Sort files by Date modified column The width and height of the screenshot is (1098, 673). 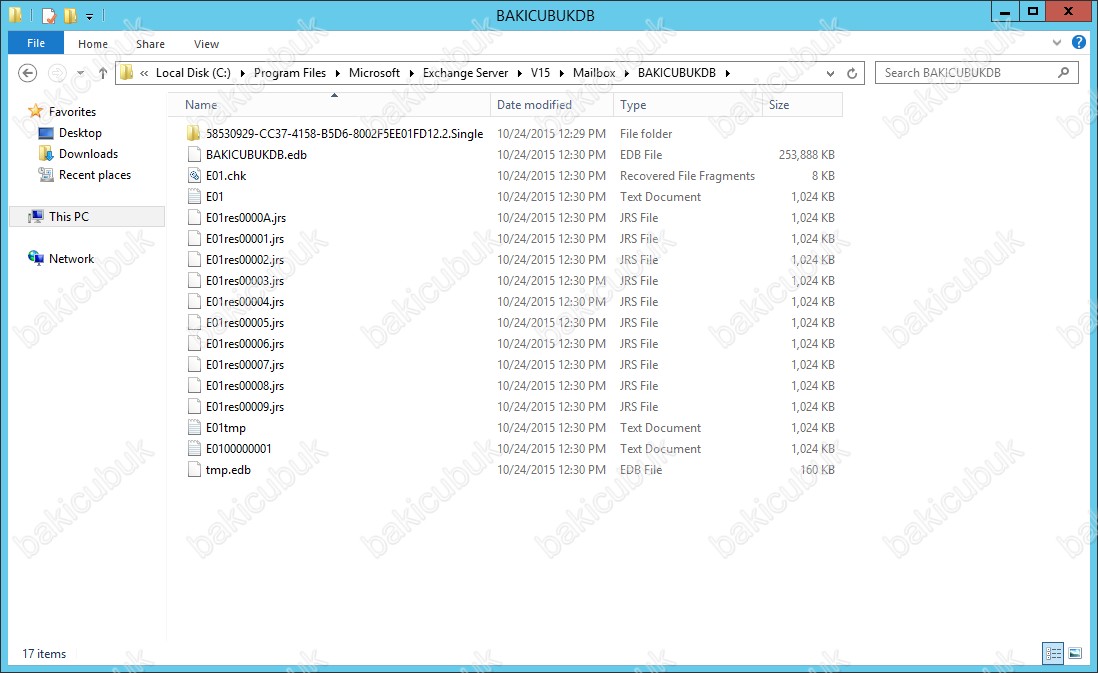(x=552, y=105)
